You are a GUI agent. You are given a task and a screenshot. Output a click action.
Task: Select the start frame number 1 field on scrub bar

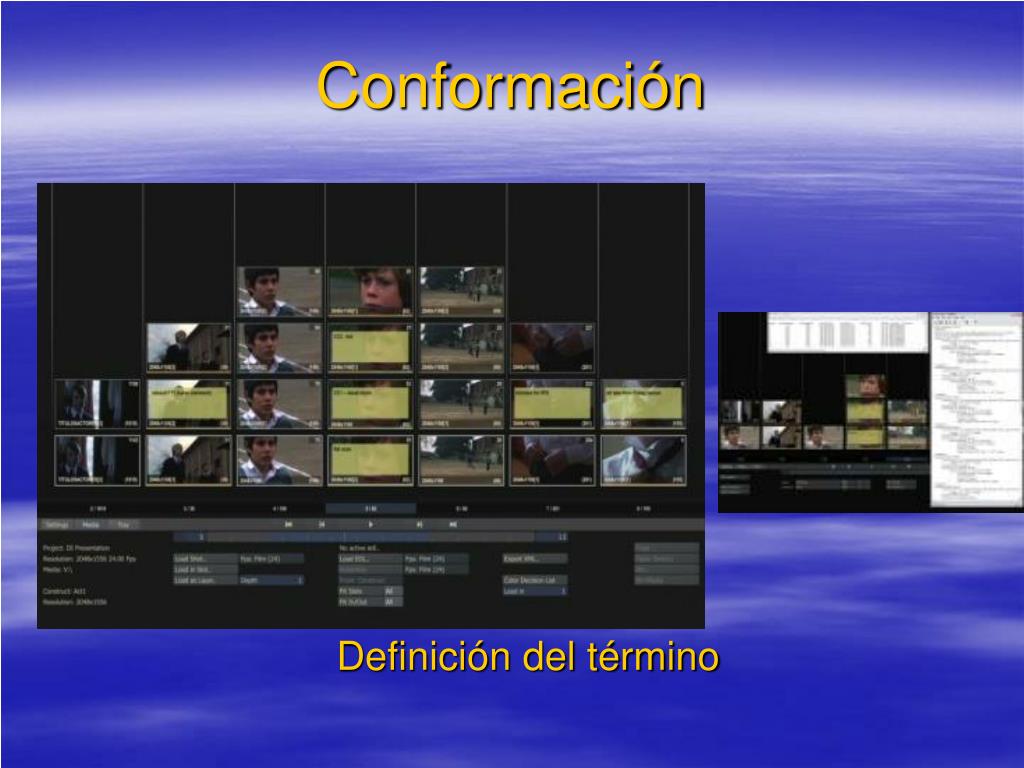pos(189,537)
